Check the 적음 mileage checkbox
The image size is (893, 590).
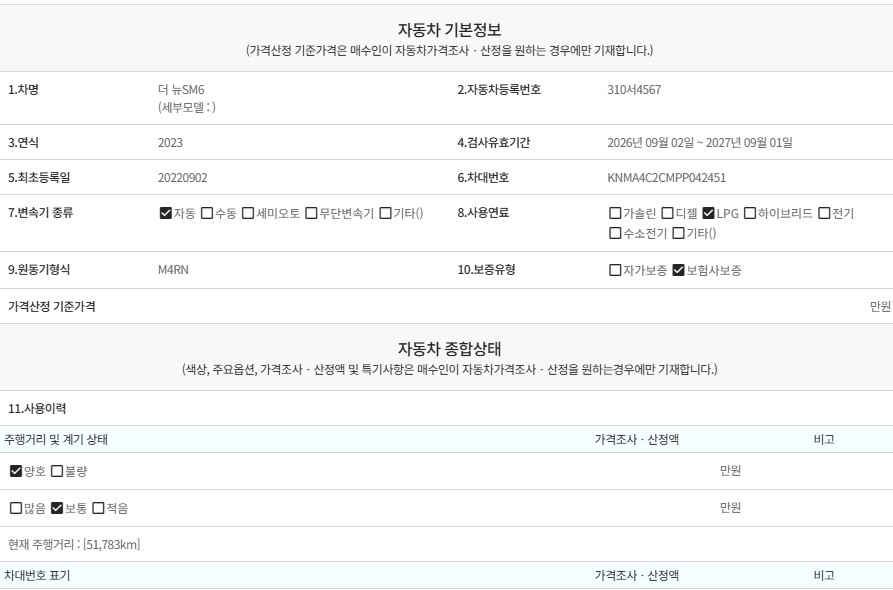99,508
